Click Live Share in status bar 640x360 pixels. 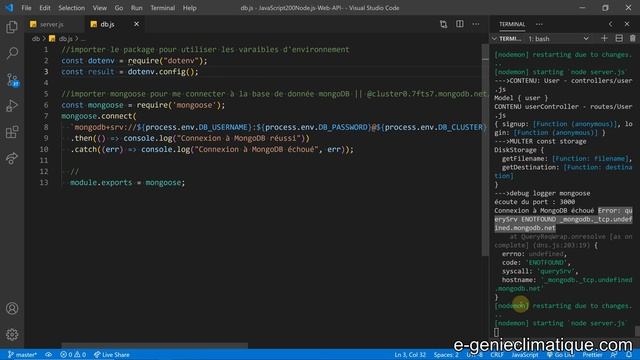pos(112,355)
